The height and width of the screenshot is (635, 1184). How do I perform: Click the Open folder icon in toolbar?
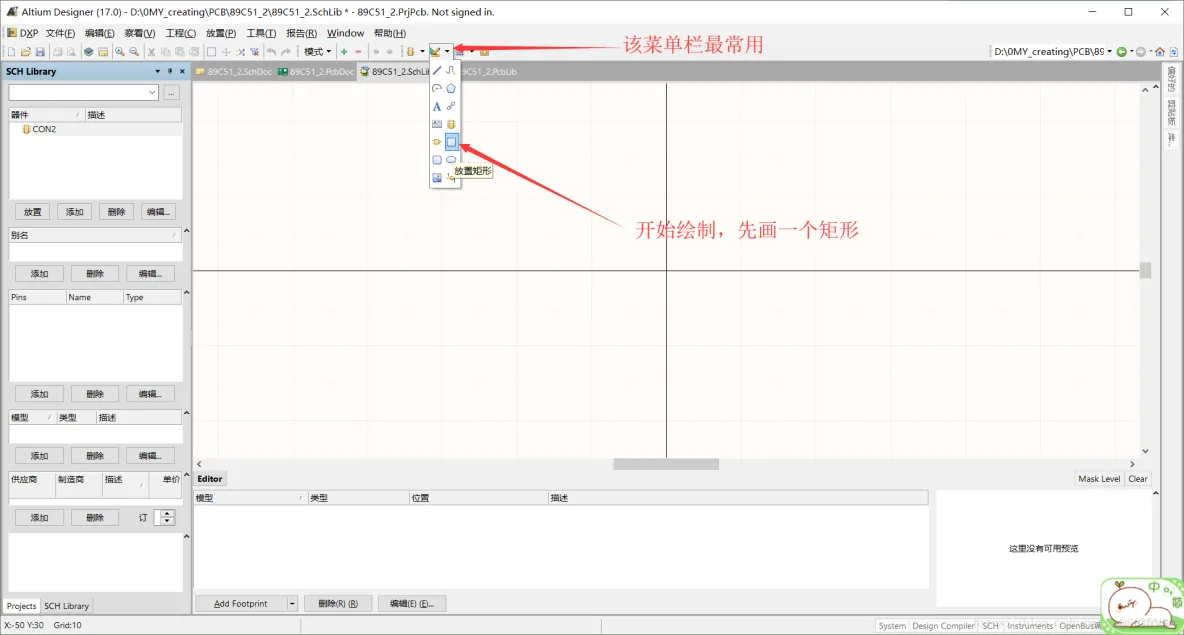click(26, 51)
